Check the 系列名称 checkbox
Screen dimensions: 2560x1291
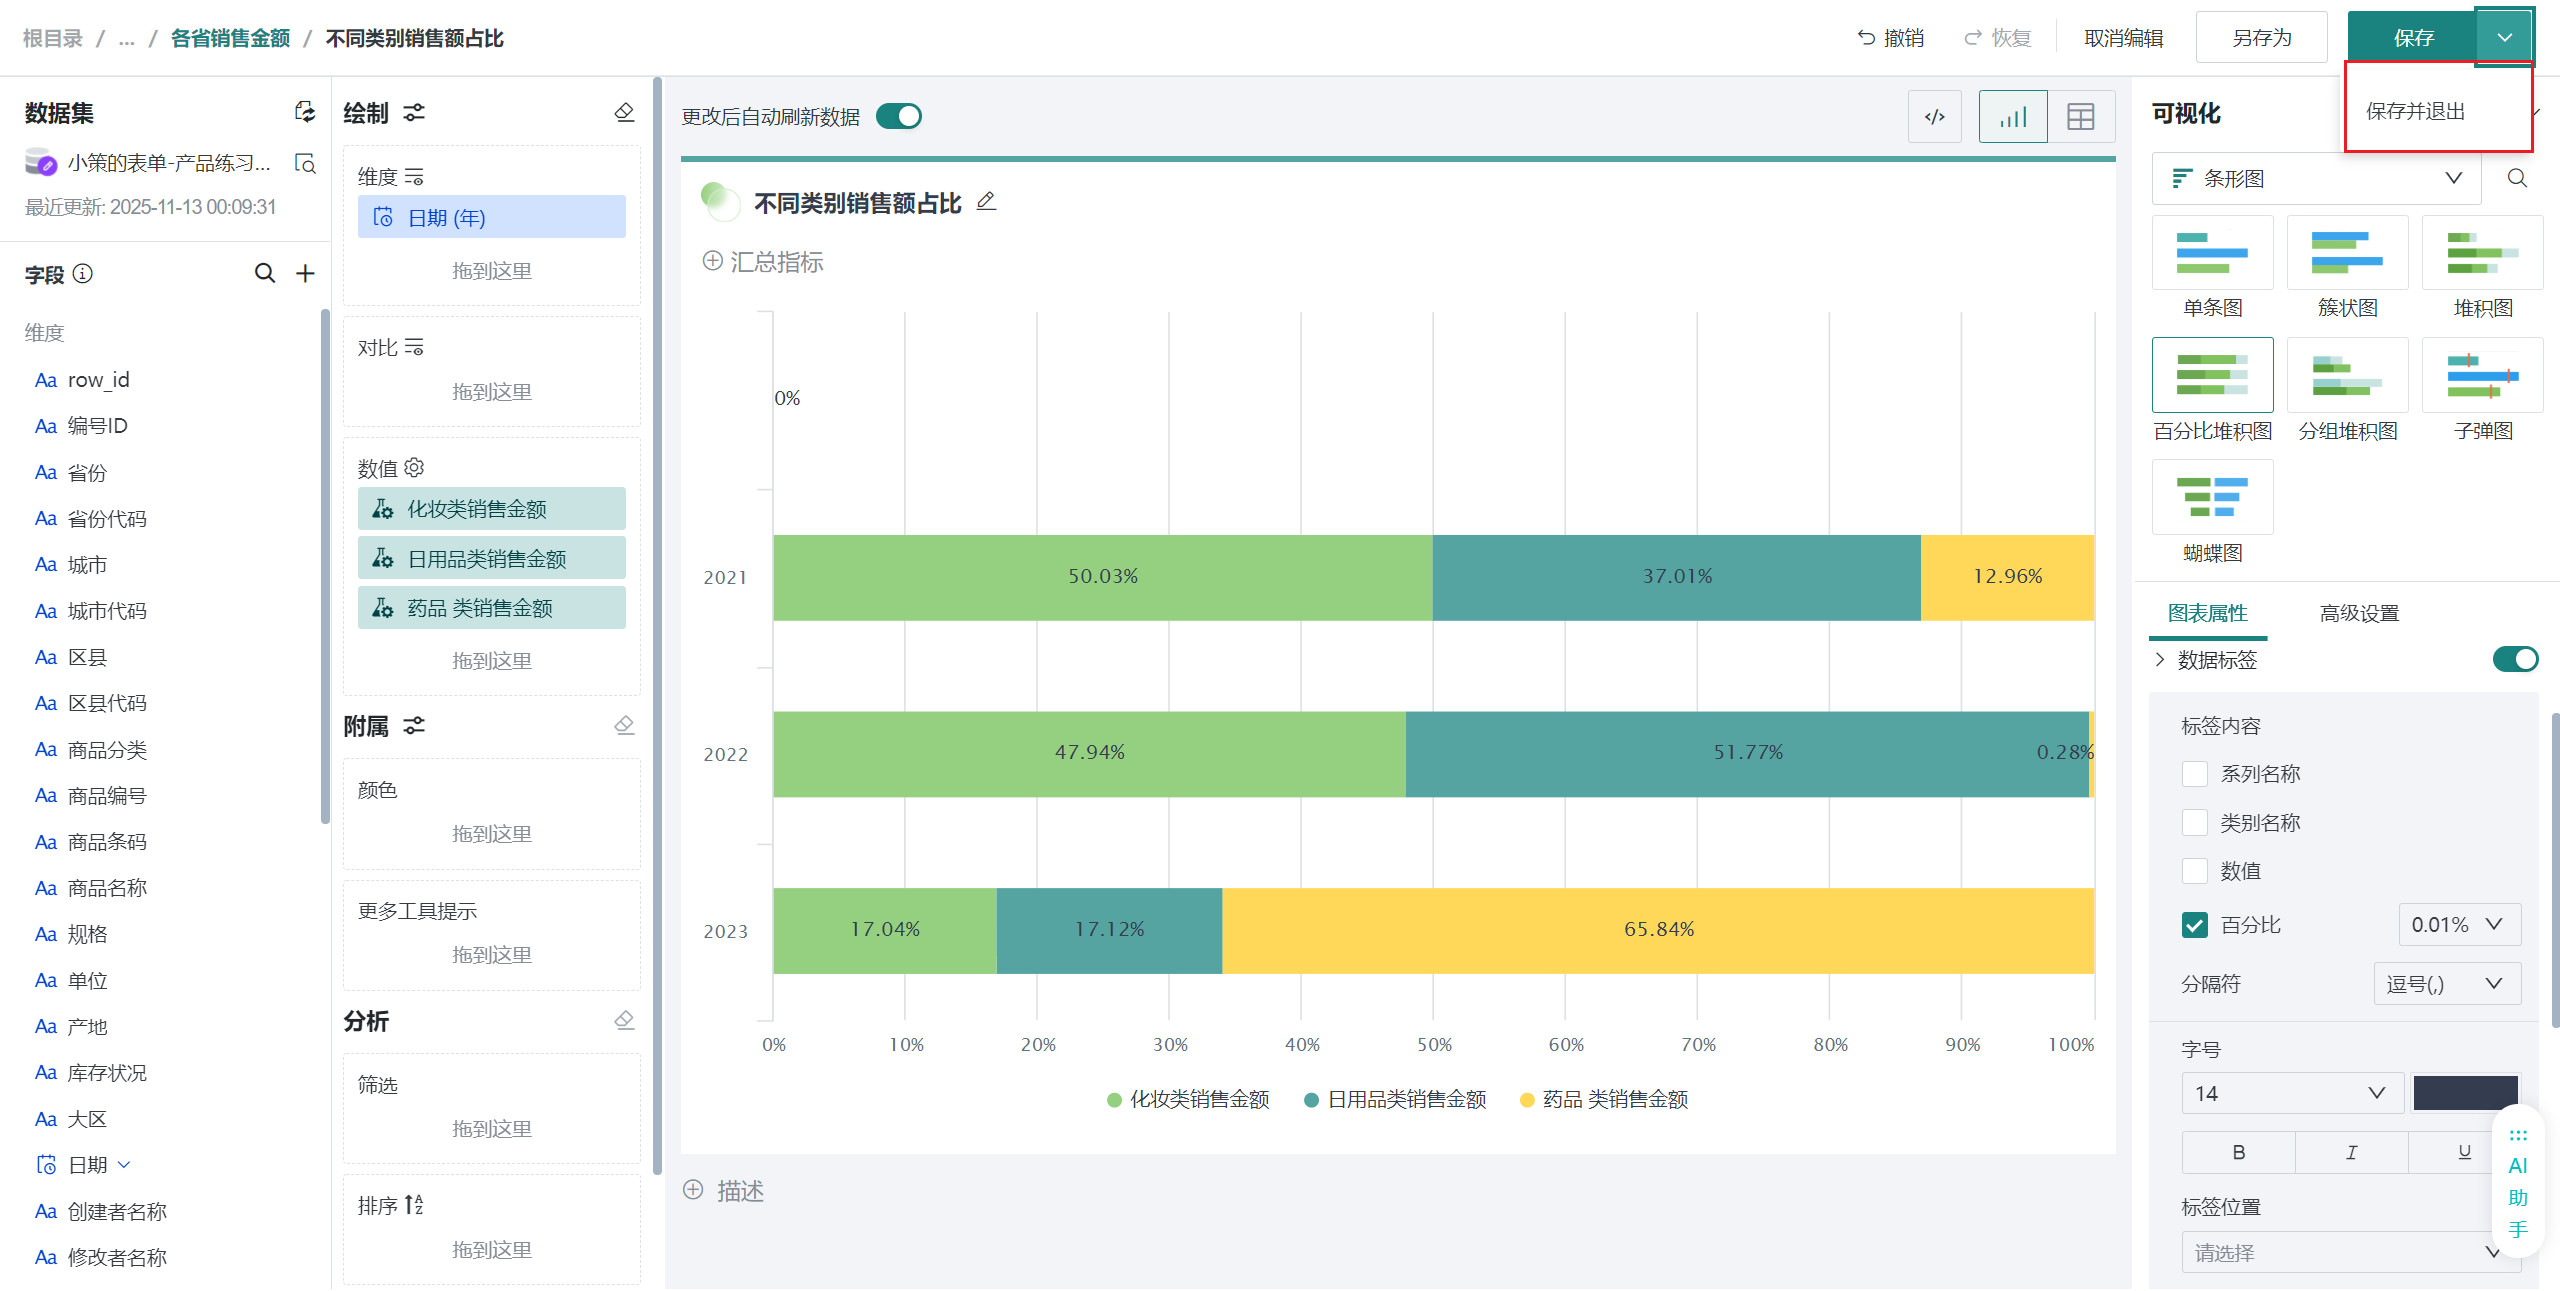2195,774
